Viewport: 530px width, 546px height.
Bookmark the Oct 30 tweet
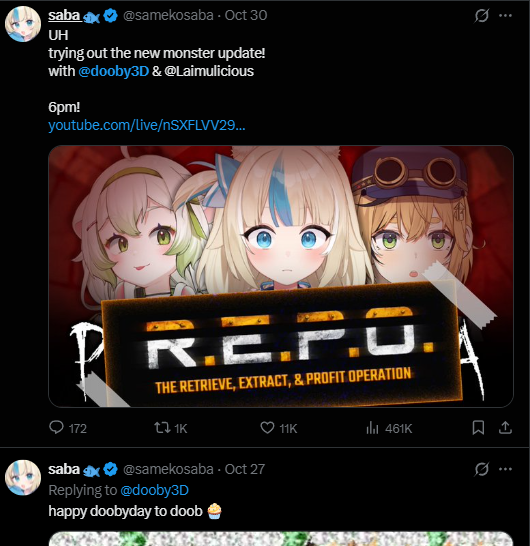pos(478,428)
